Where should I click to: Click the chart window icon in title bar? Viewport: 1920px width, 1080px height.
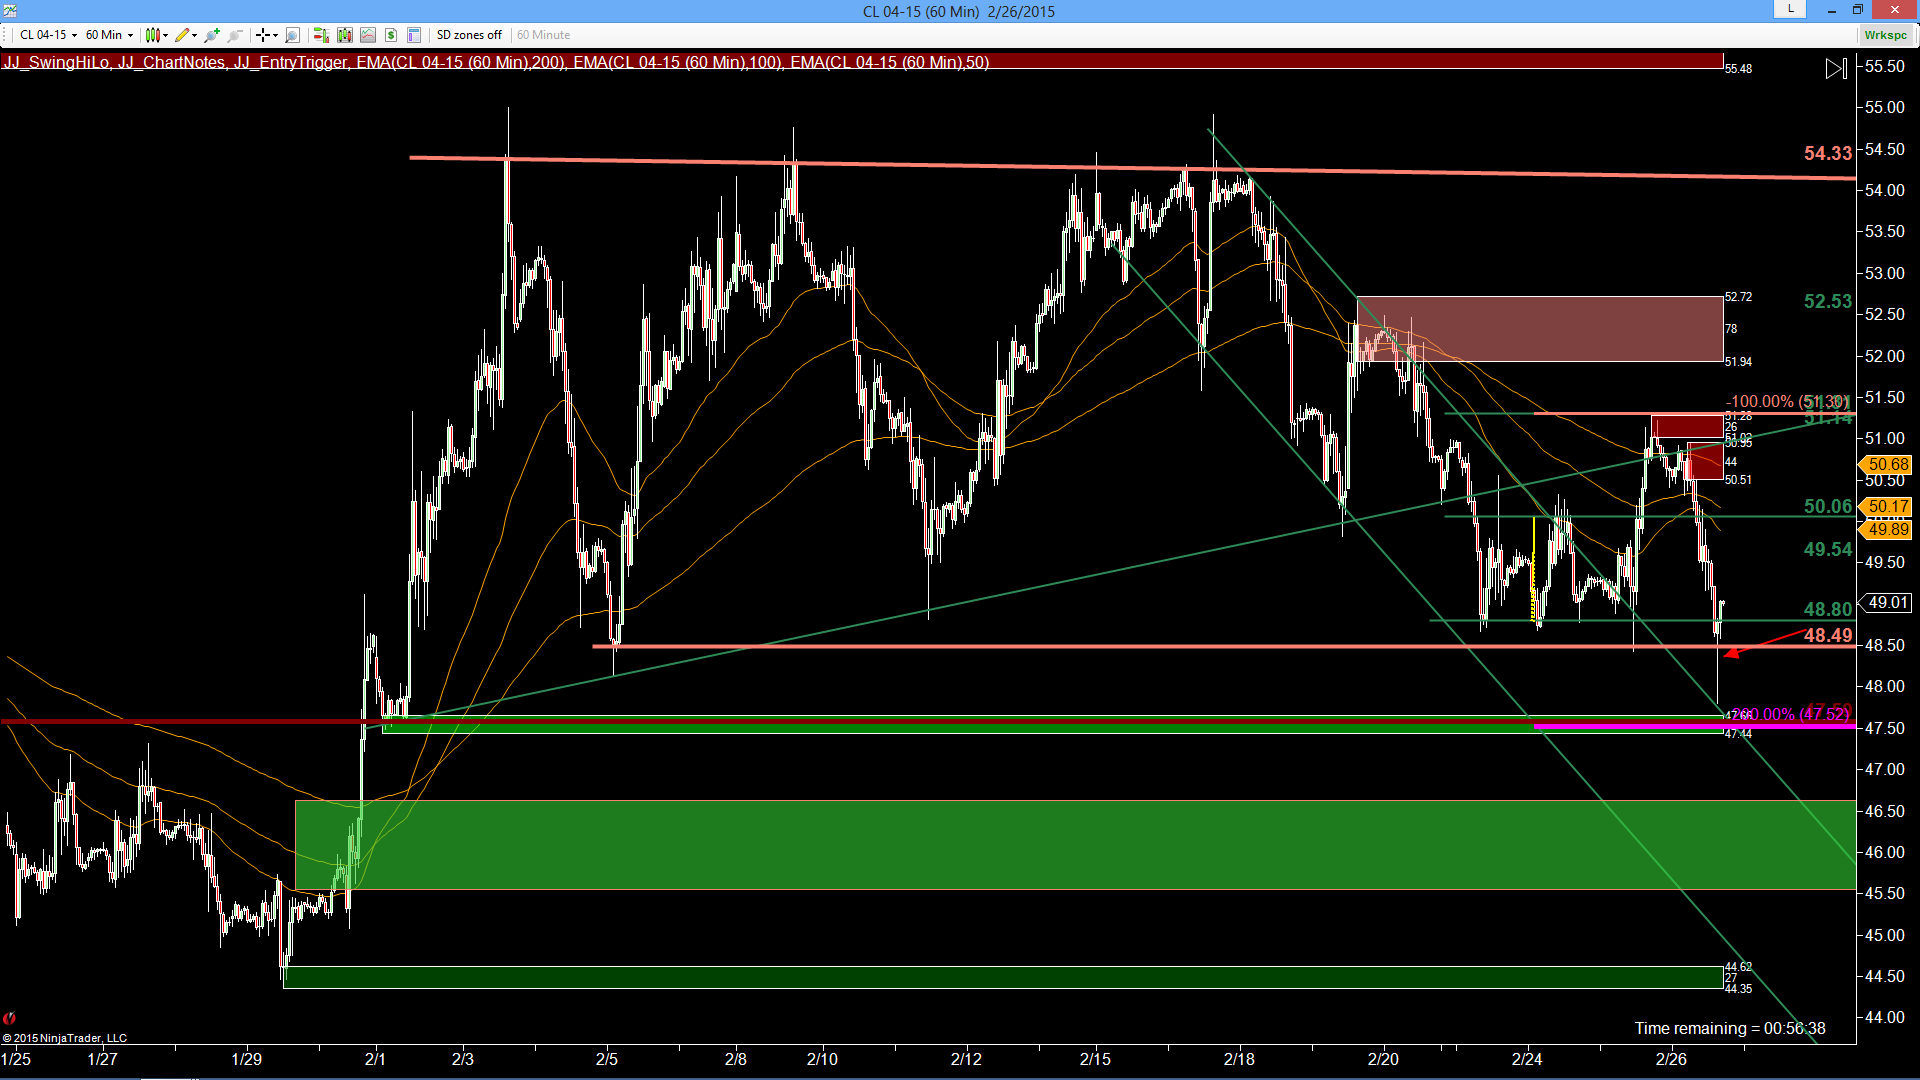(9, 10)
